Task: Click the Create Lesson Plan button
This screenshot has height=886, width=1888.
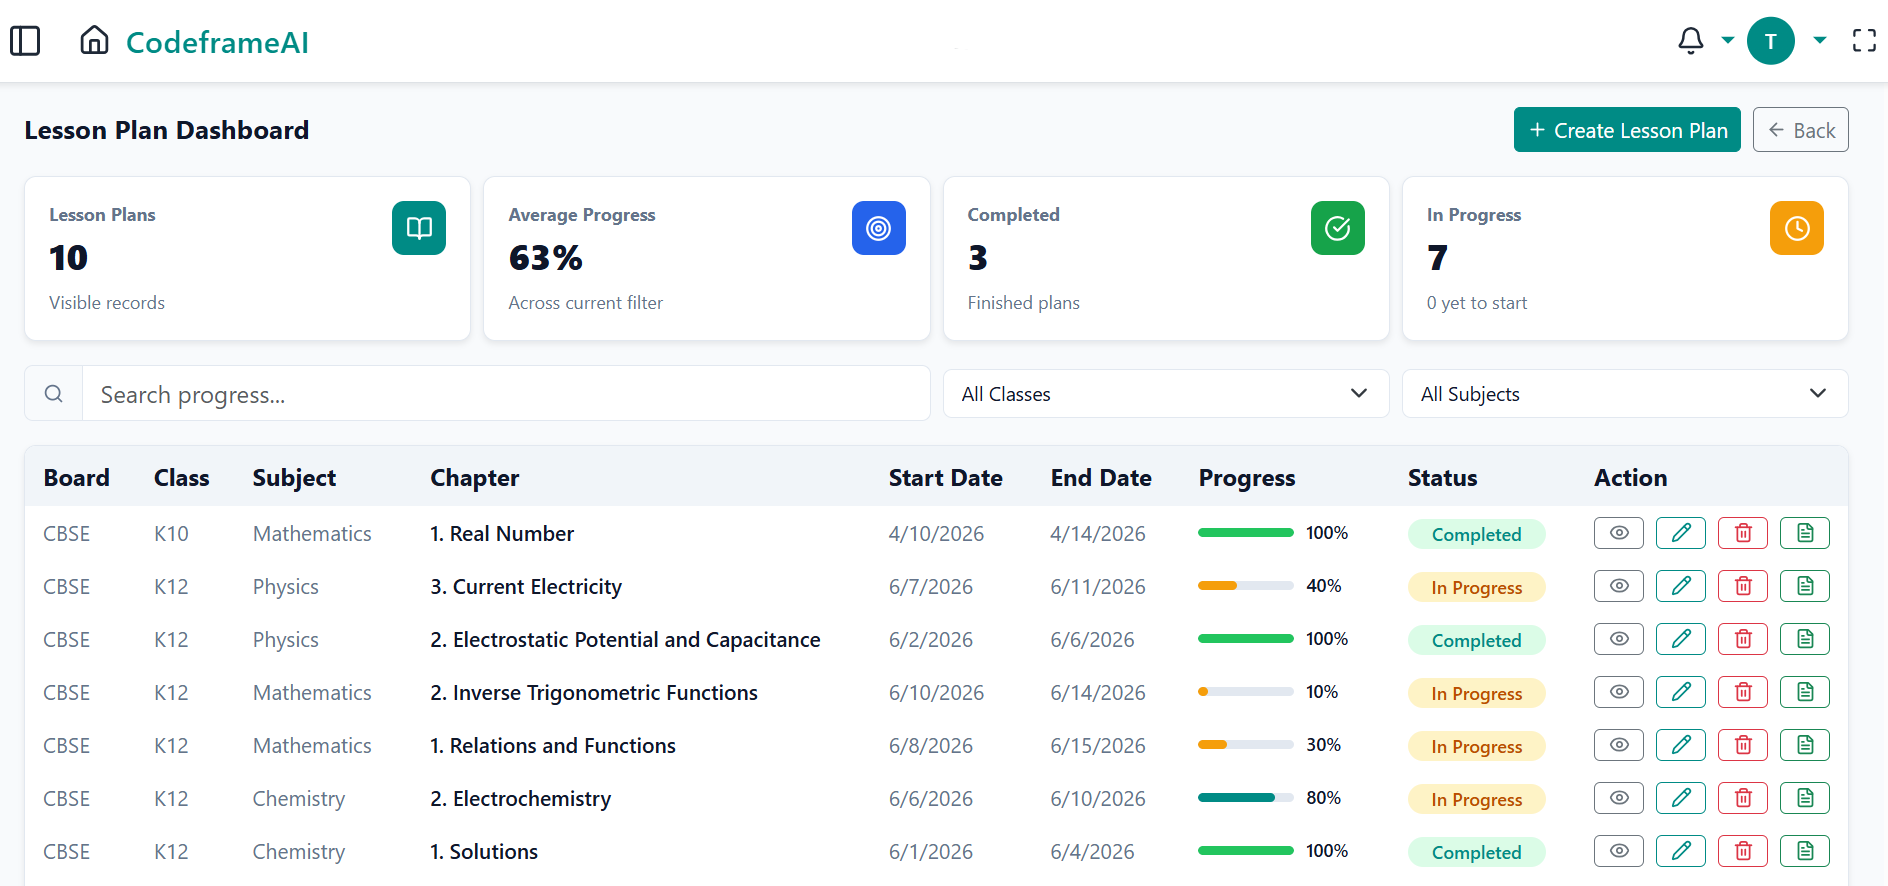Action: coord(1627,130)
